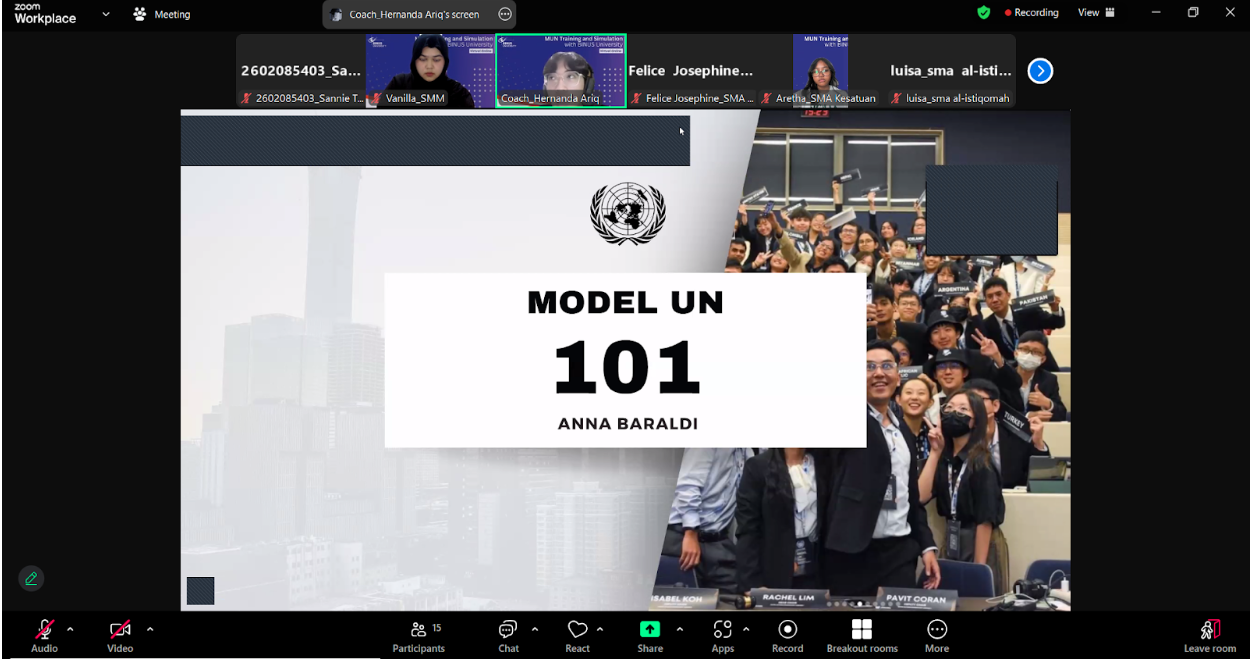Select the Meeting tab
The height and width of the screenshot is (660, 1250).
162,15
